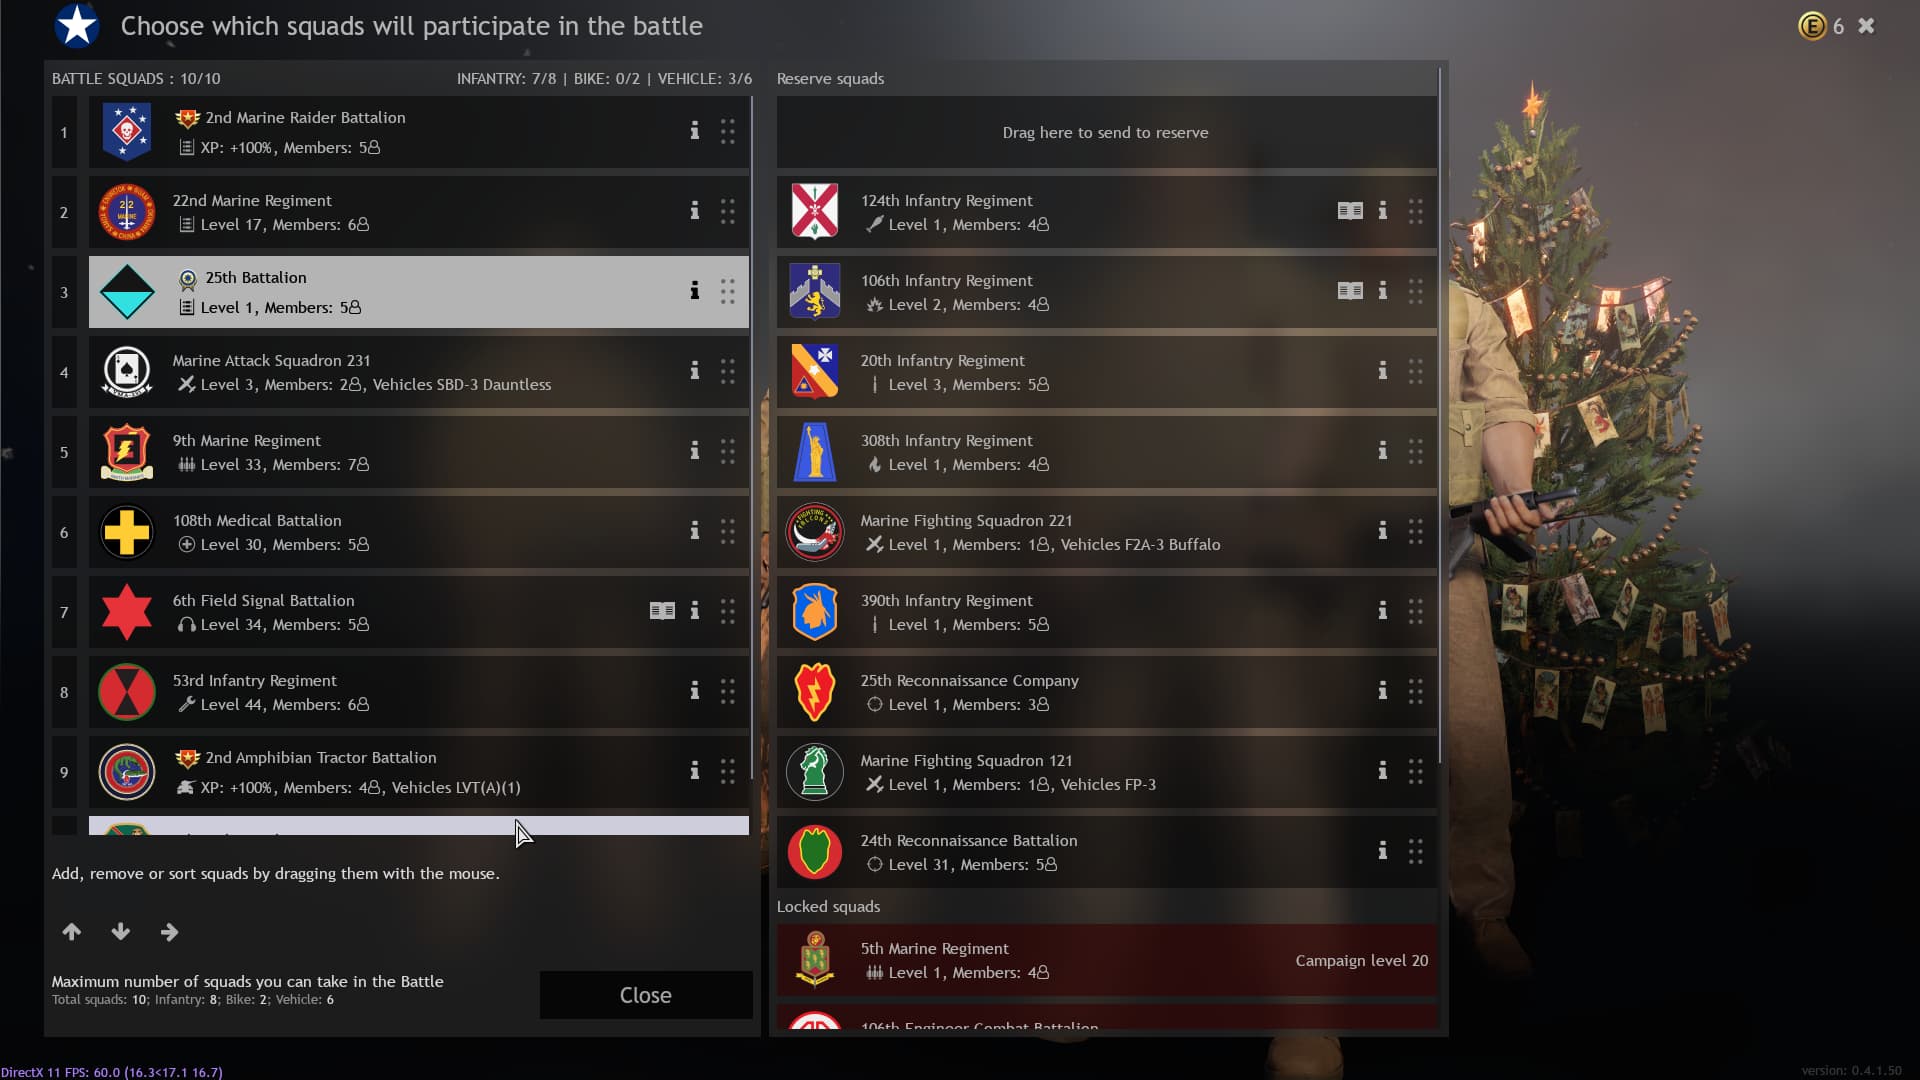Image resolution: width=1920 pixels, height=1080 pixels.
Task: Select the 108th Medical Battalion squad
Action: pyautogui.click(x=419, y=532)
